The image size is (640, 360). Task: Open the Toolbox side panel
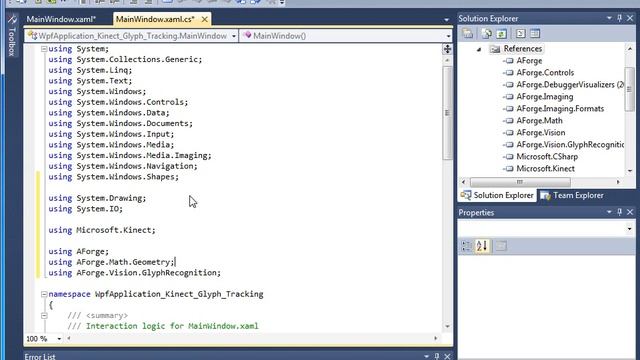[x=12, y=35]
